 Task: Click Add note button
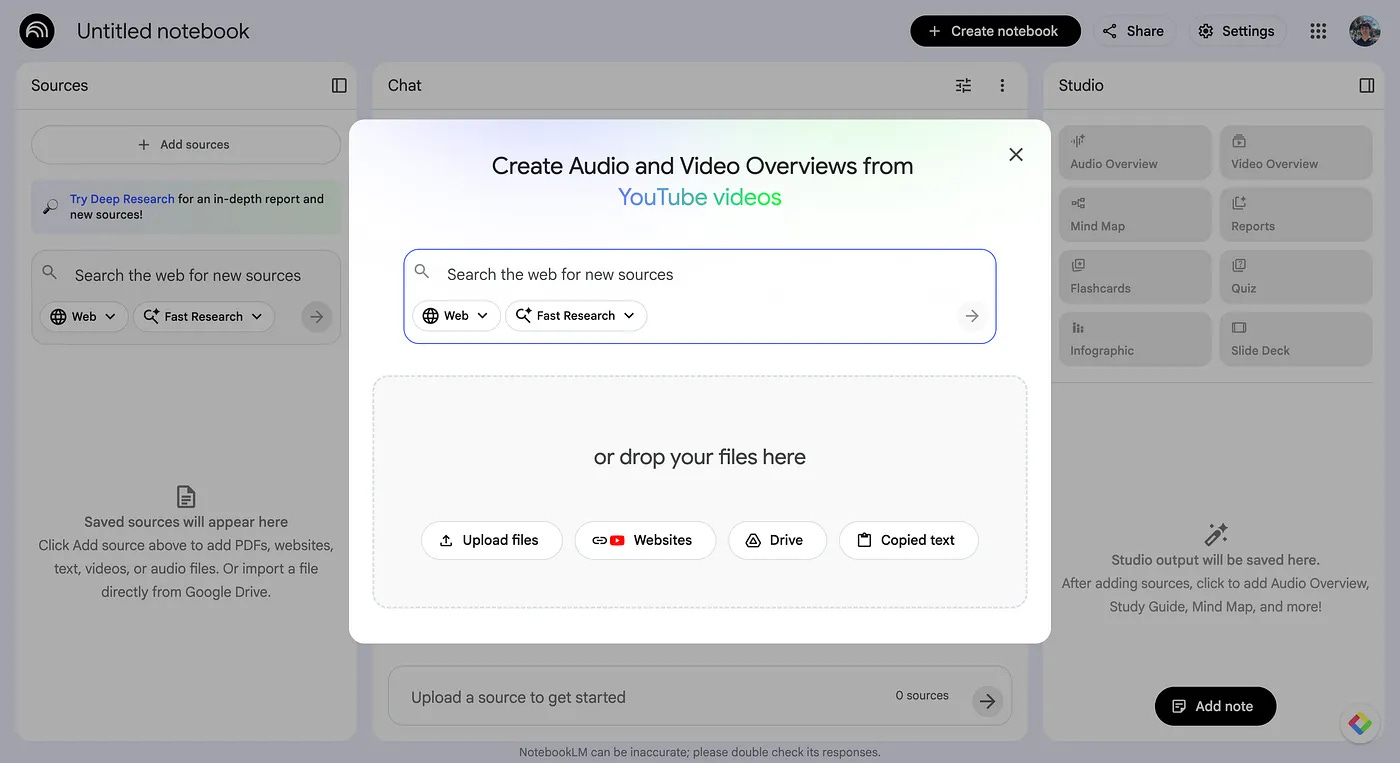click(1215, 706)
